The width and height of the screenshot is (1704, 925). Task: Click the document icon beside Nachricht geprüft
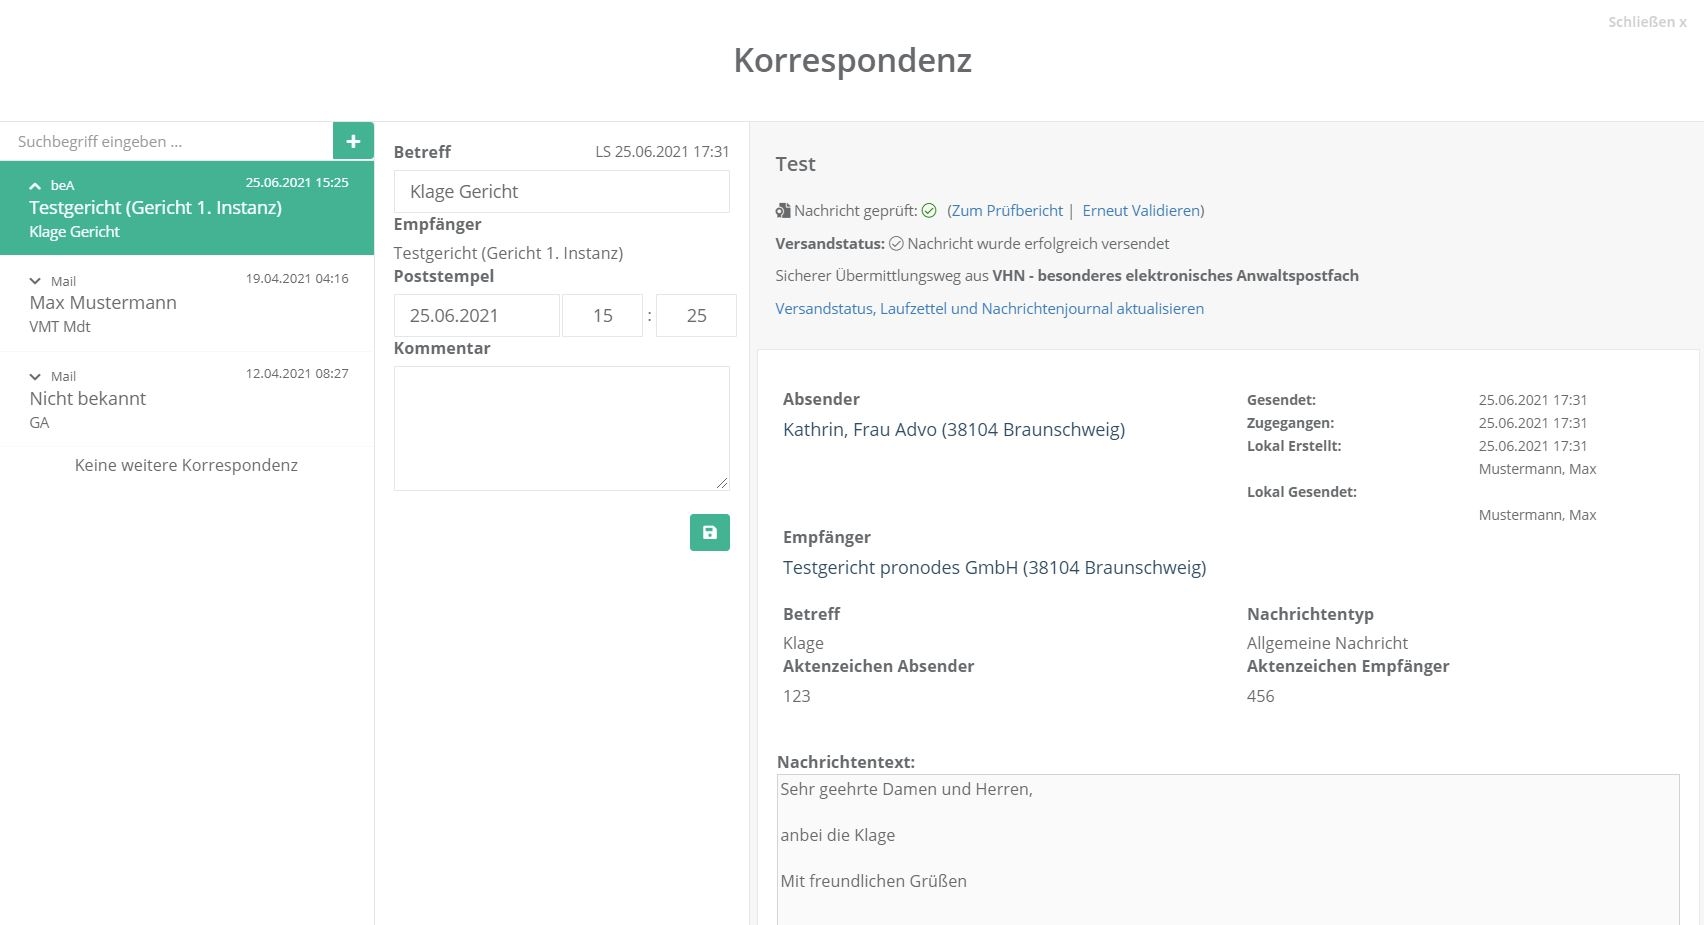[783, 211]
